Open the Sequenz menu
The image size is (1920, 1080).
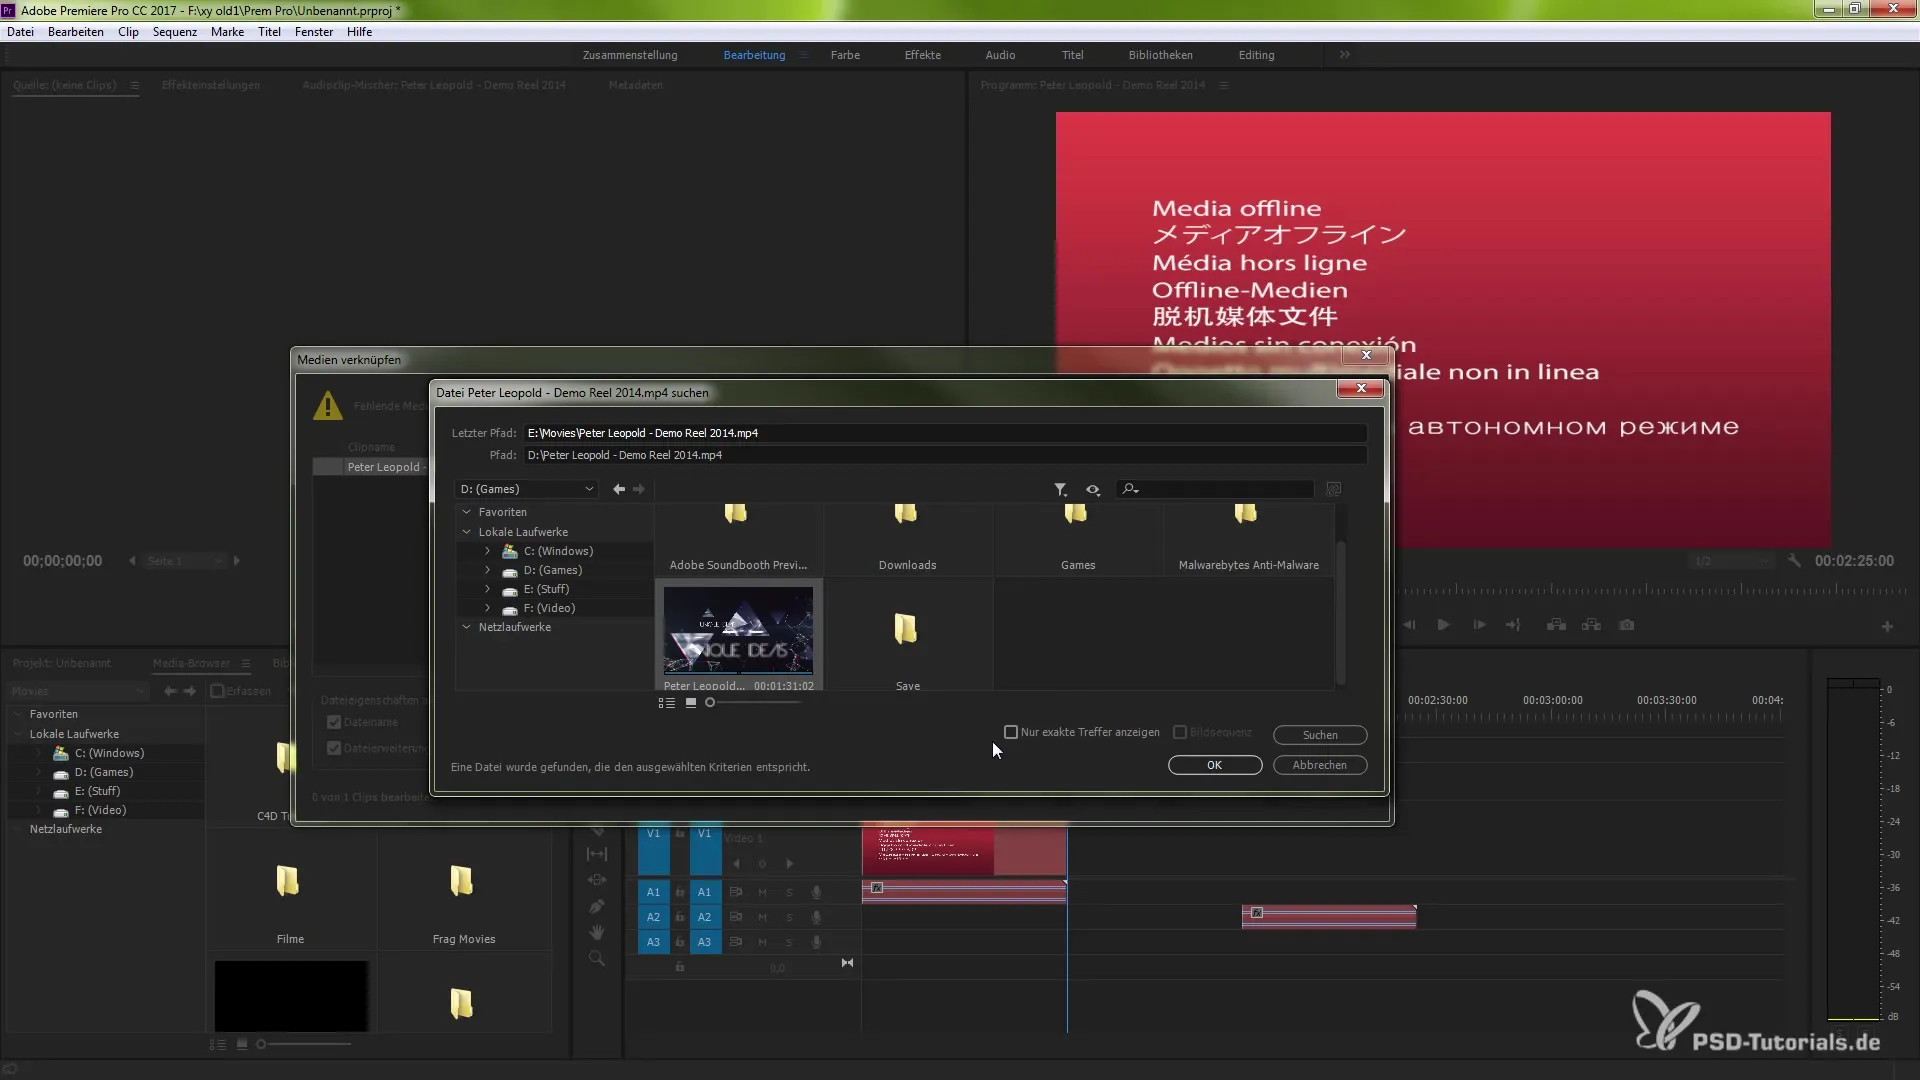[174, 32]
